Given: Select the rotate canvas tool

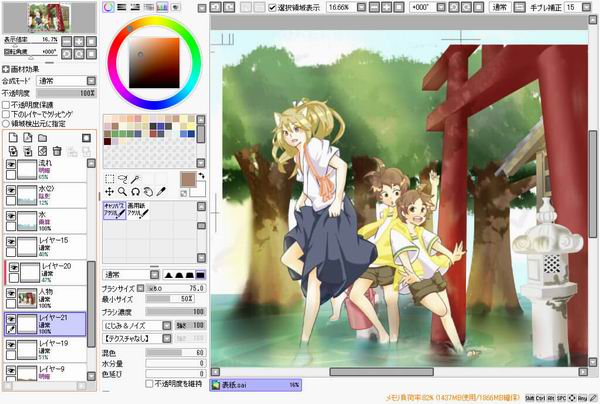Looking at the screenshot, I should click(135, 191).
